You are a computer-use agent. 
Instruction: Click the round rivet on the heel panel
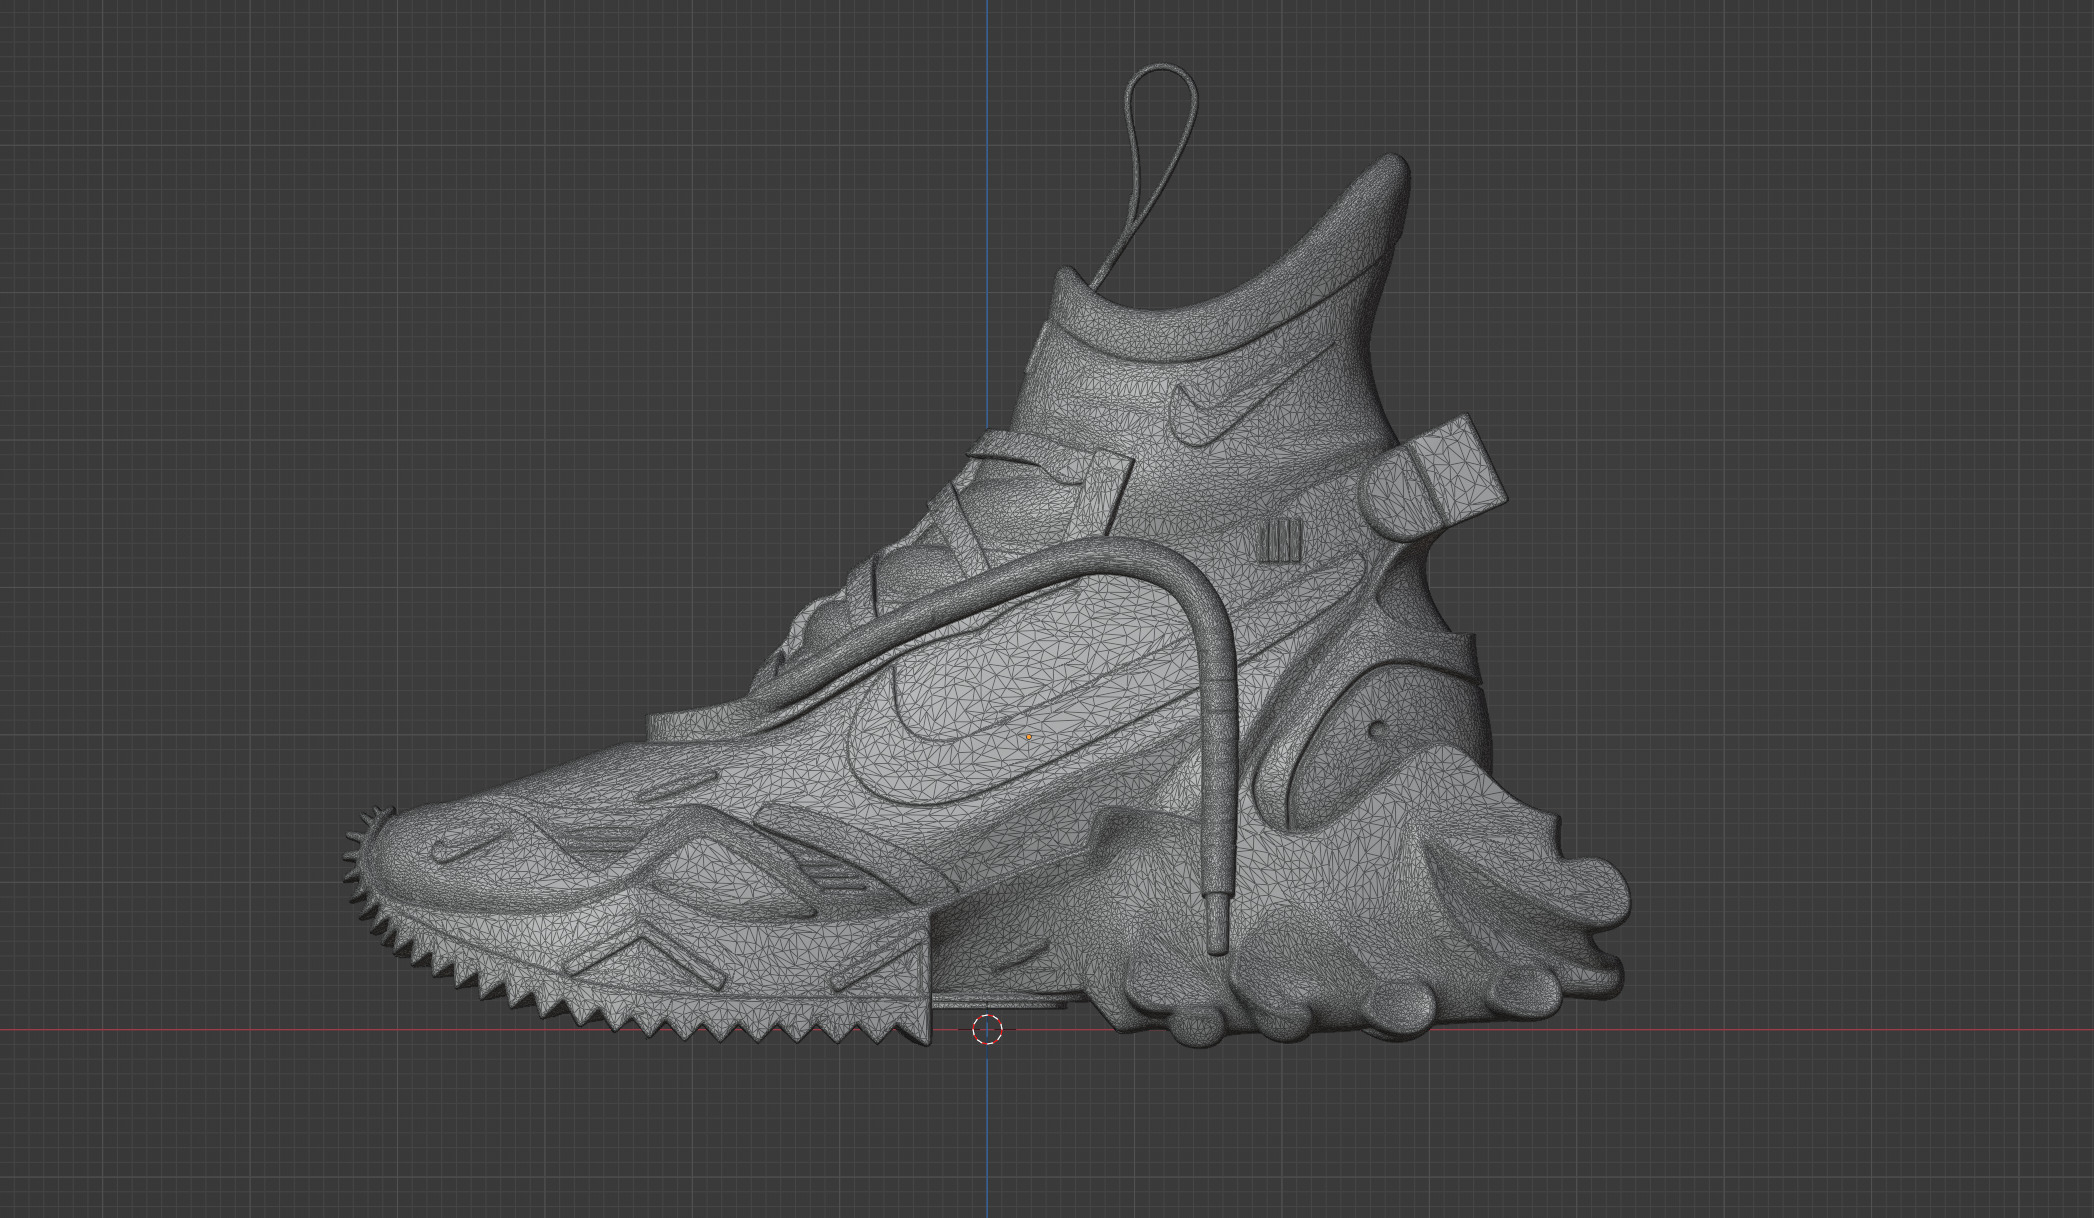[x=1378, y=729]
